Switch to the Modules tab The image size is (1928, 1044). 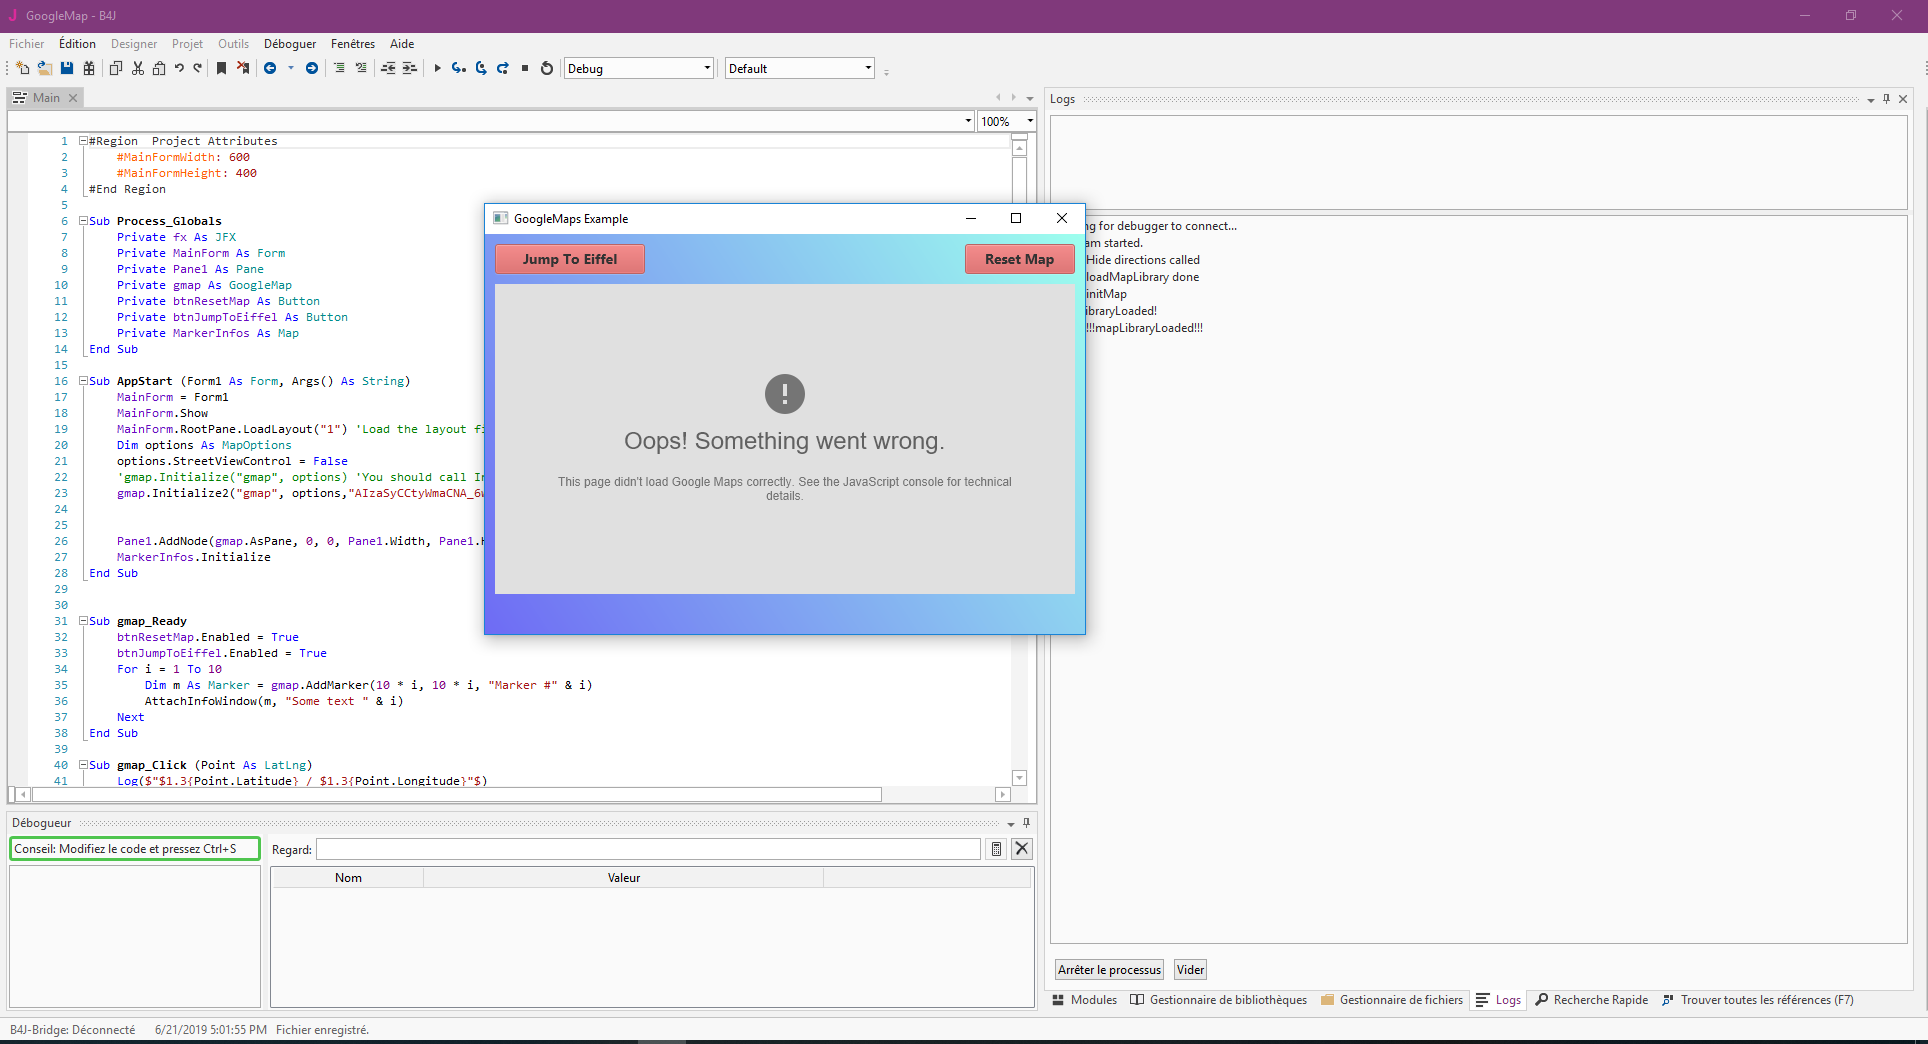(1085, 1000)
